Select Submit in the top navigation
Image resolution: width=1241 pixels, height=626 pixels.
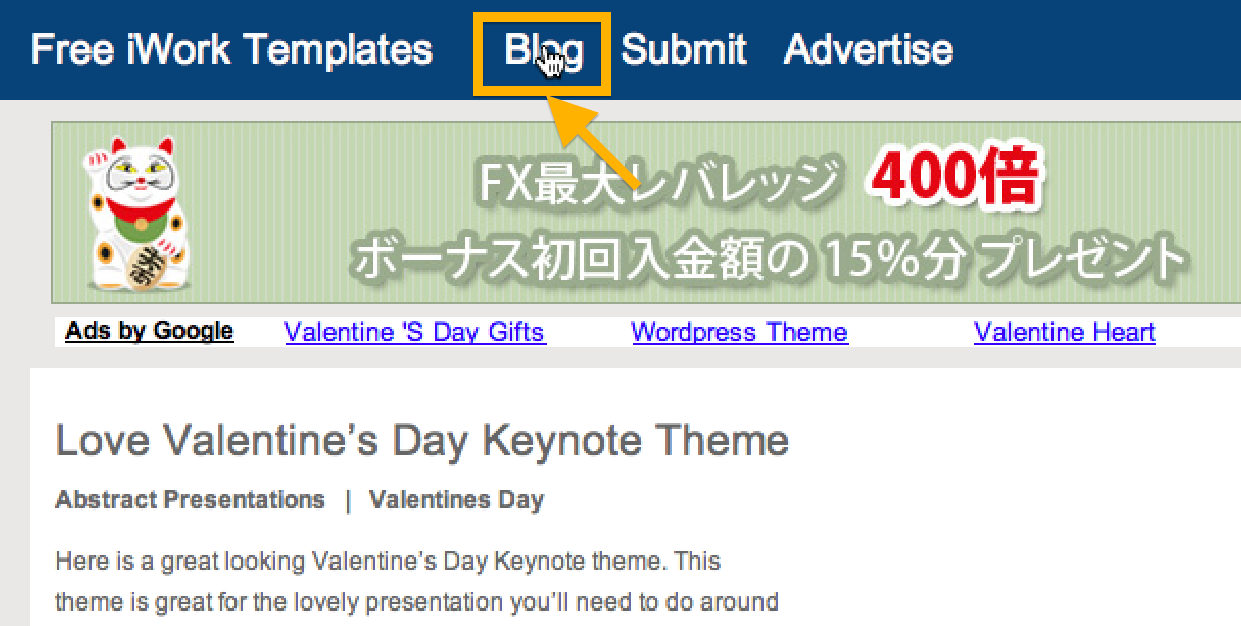pos(684,49)
